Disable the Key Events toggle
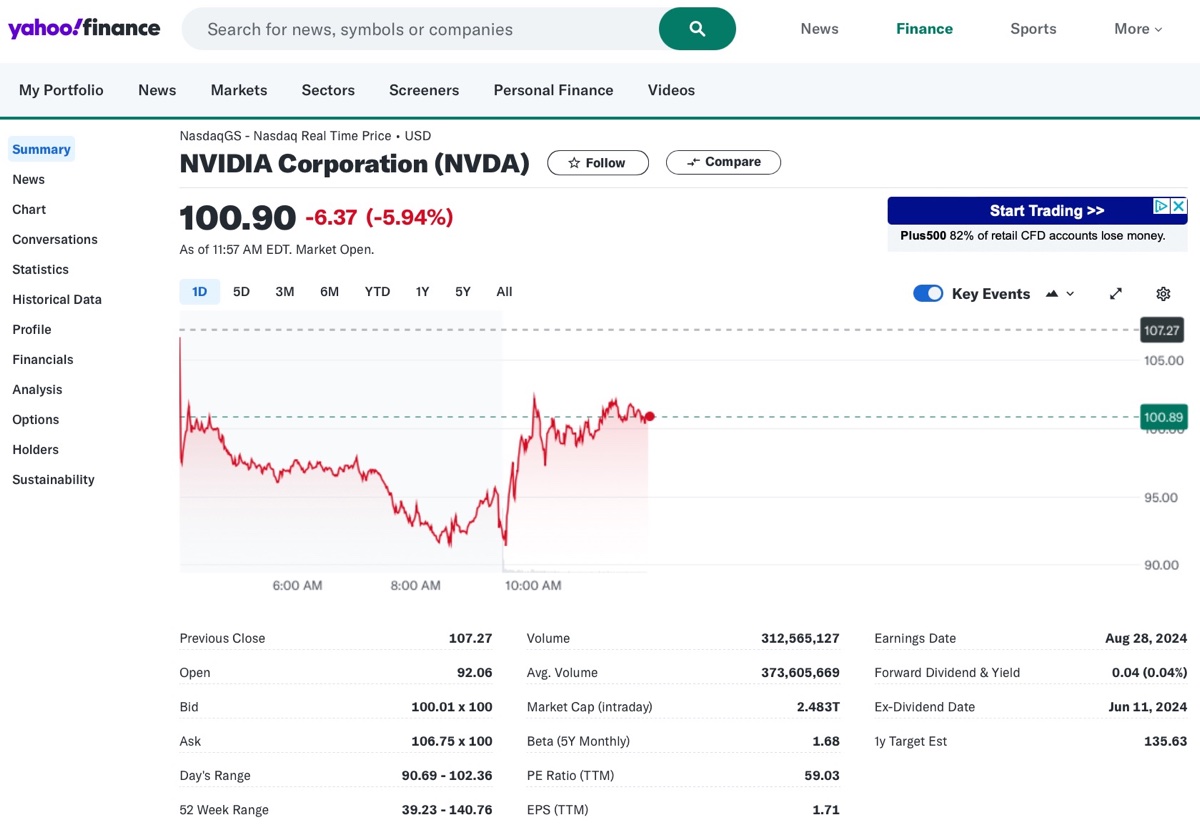 [928, 293]
